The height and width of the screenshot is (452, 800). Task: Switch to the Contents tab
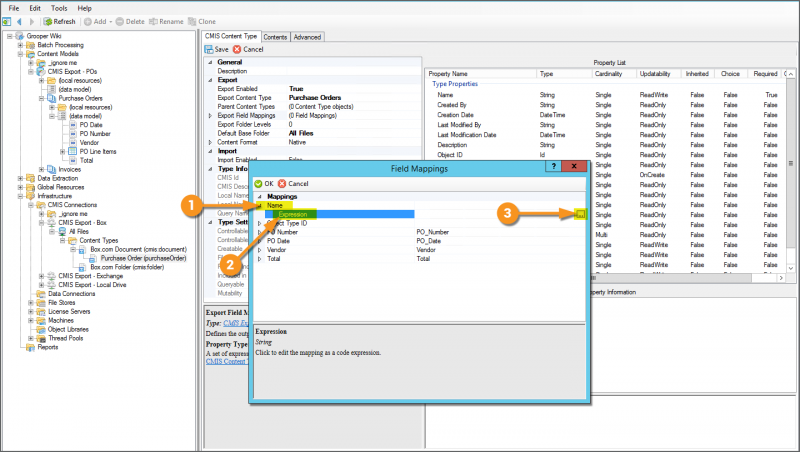pyautogui.click(x=276, y=37)
